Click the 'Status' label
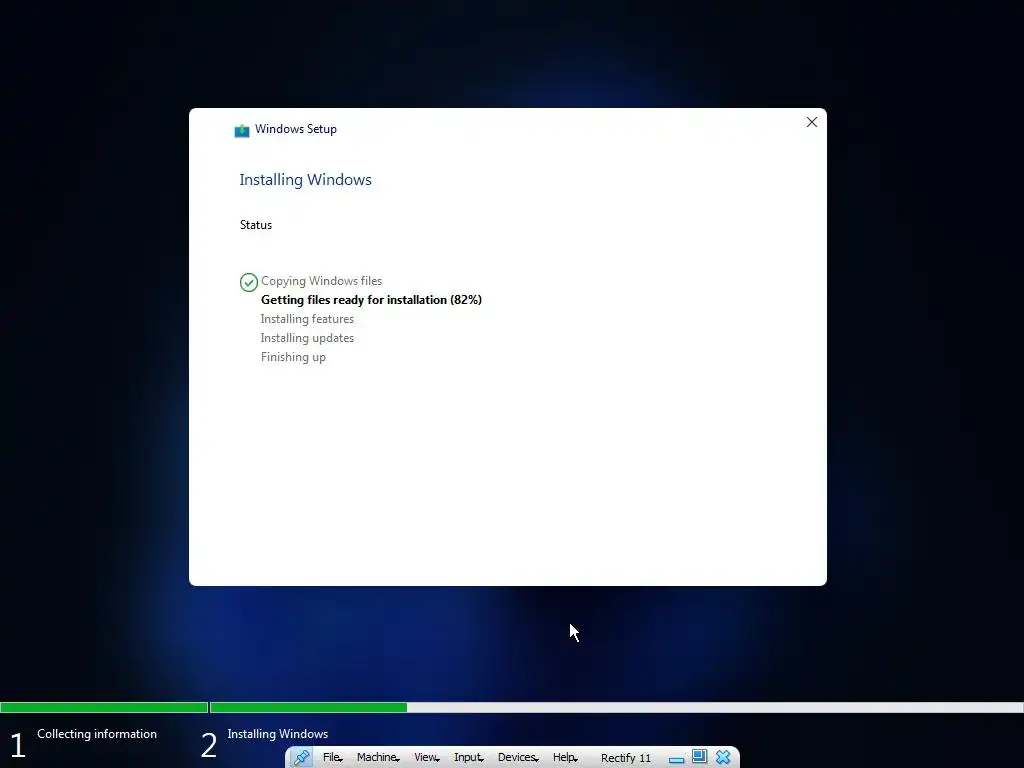The height and width of the screenshot is (768, 1024). (255, 225)
